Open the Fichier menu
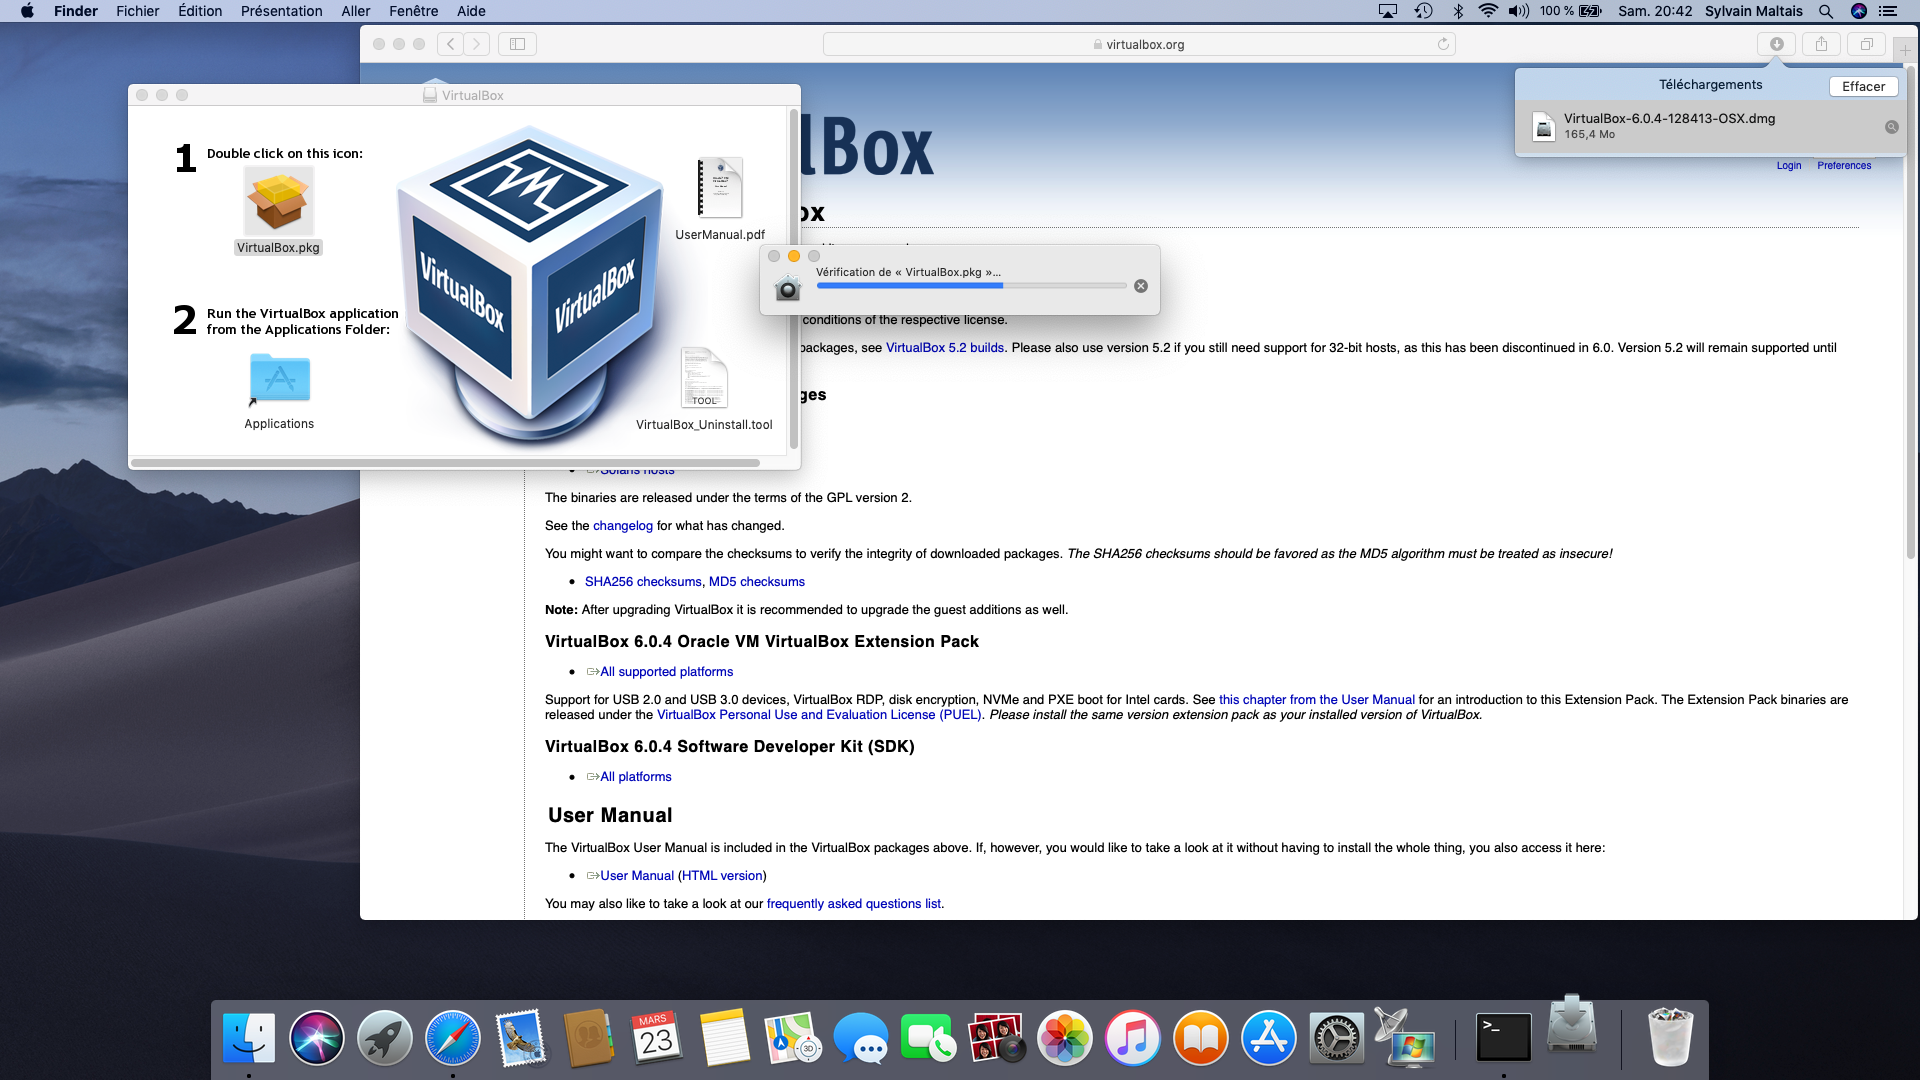The height and width of the screenshot is (1080, 1920). click(137, 11)
